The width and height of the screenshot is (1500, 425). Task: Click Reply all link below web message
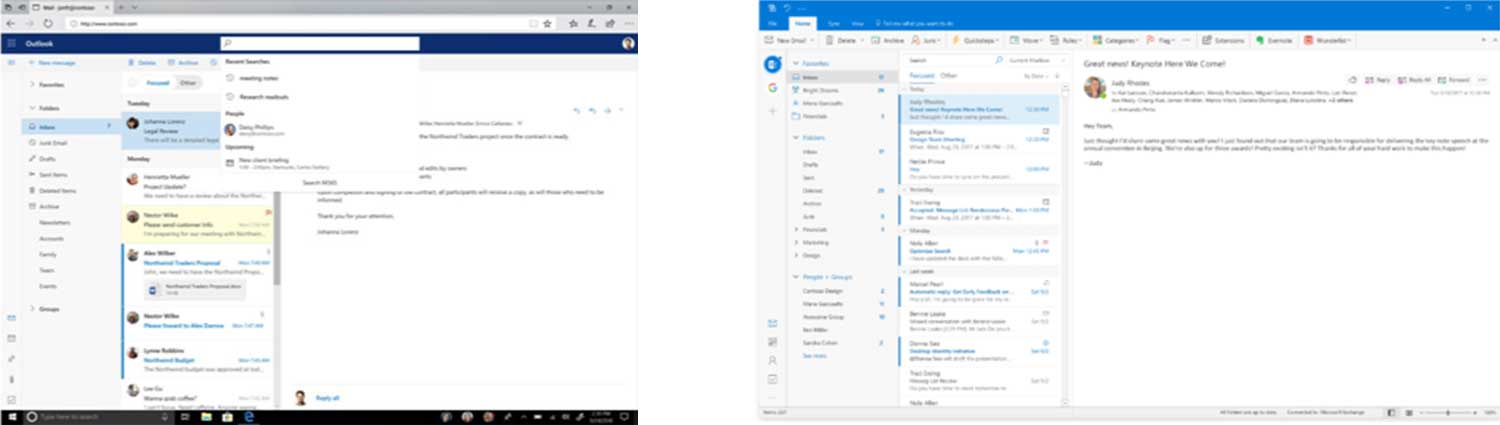click(x=328, y=398)
